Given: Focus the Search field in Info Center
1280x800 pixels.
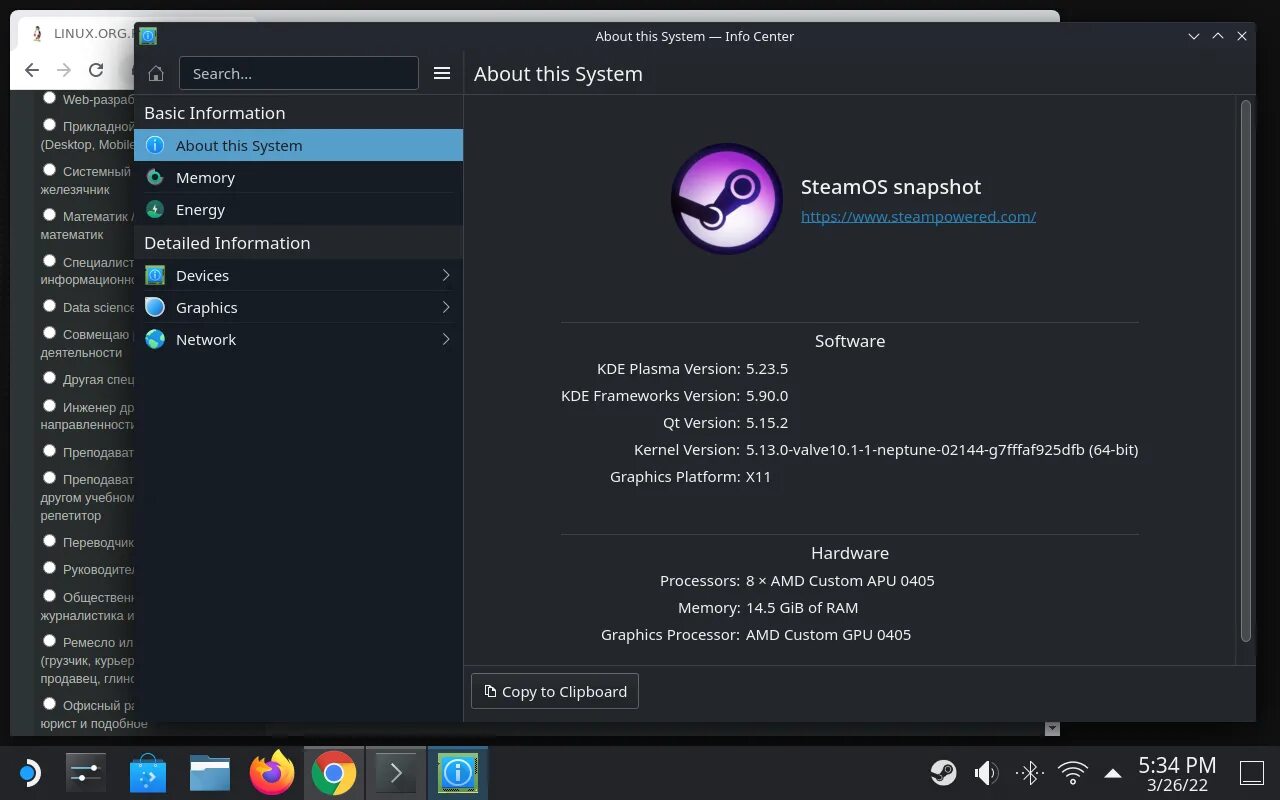Looking at the screenshot, I should pos(298,73).
